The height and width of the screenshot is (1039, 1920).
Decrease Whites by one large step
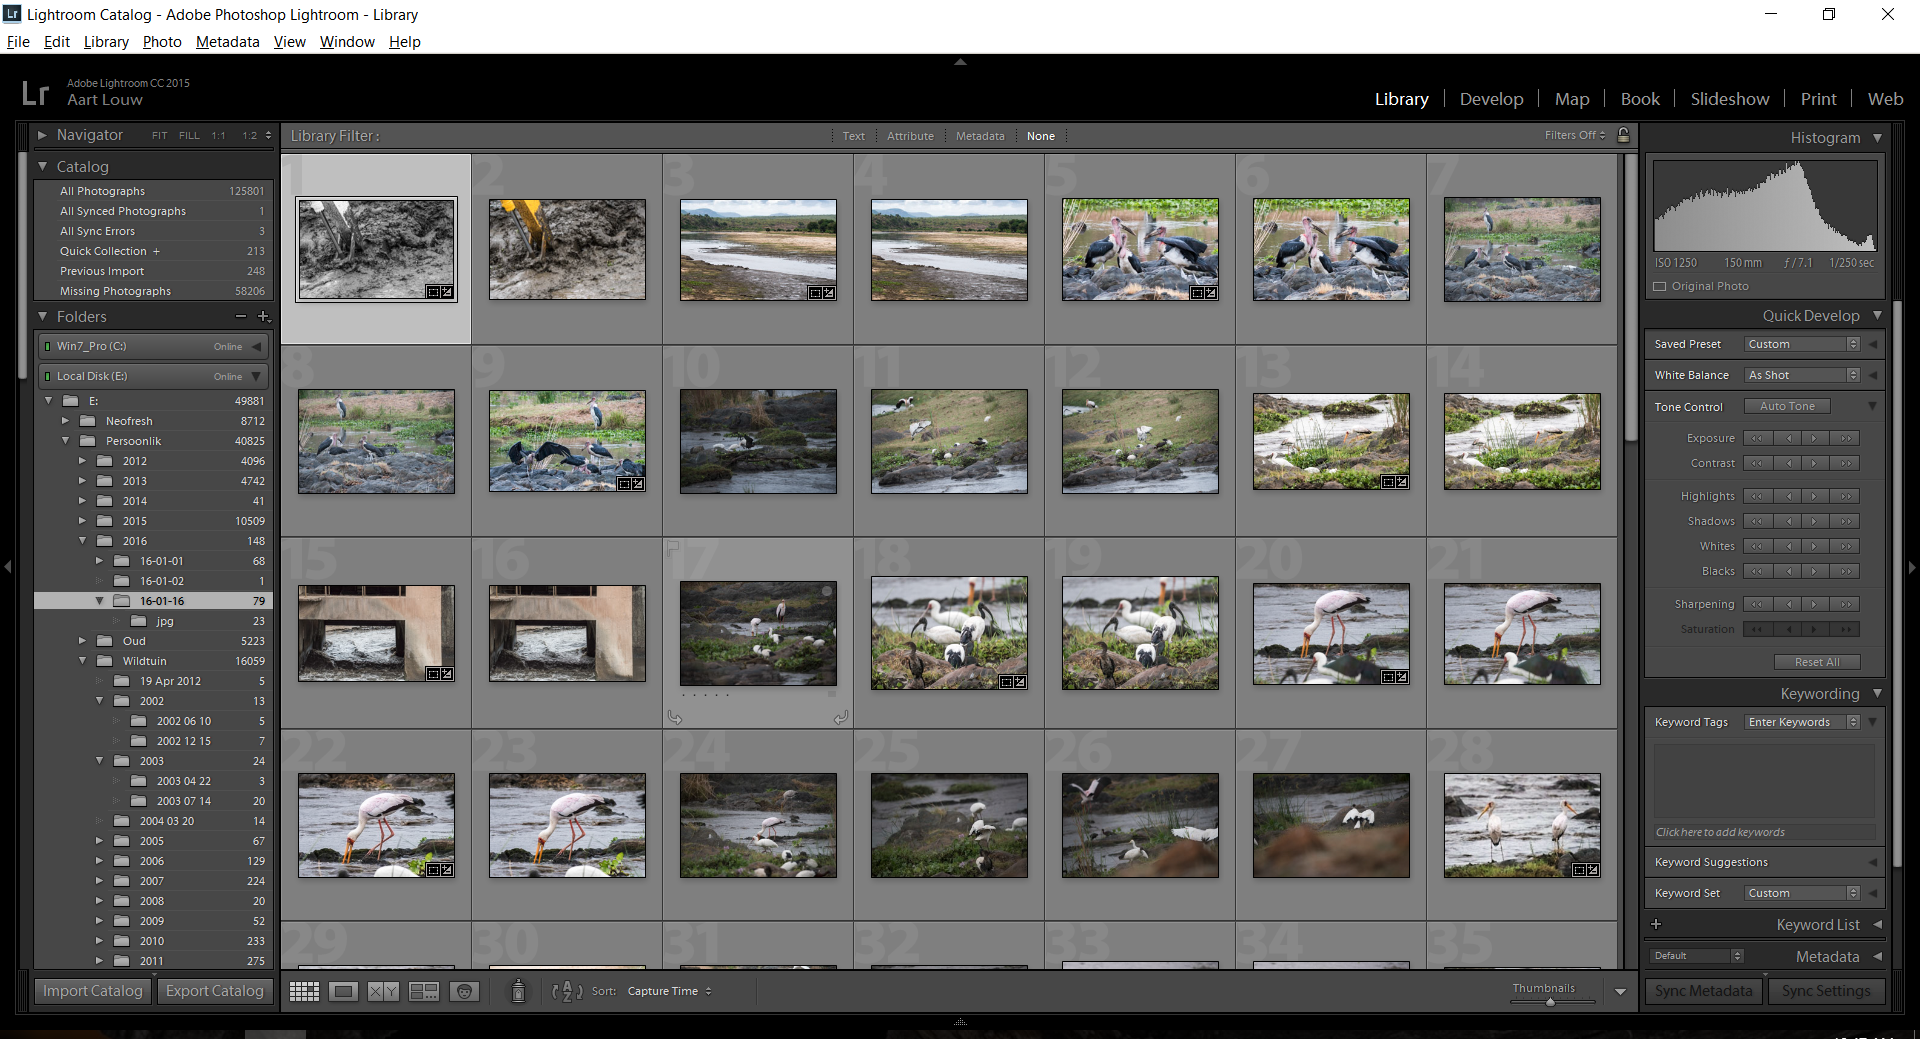click(1757, 546)
